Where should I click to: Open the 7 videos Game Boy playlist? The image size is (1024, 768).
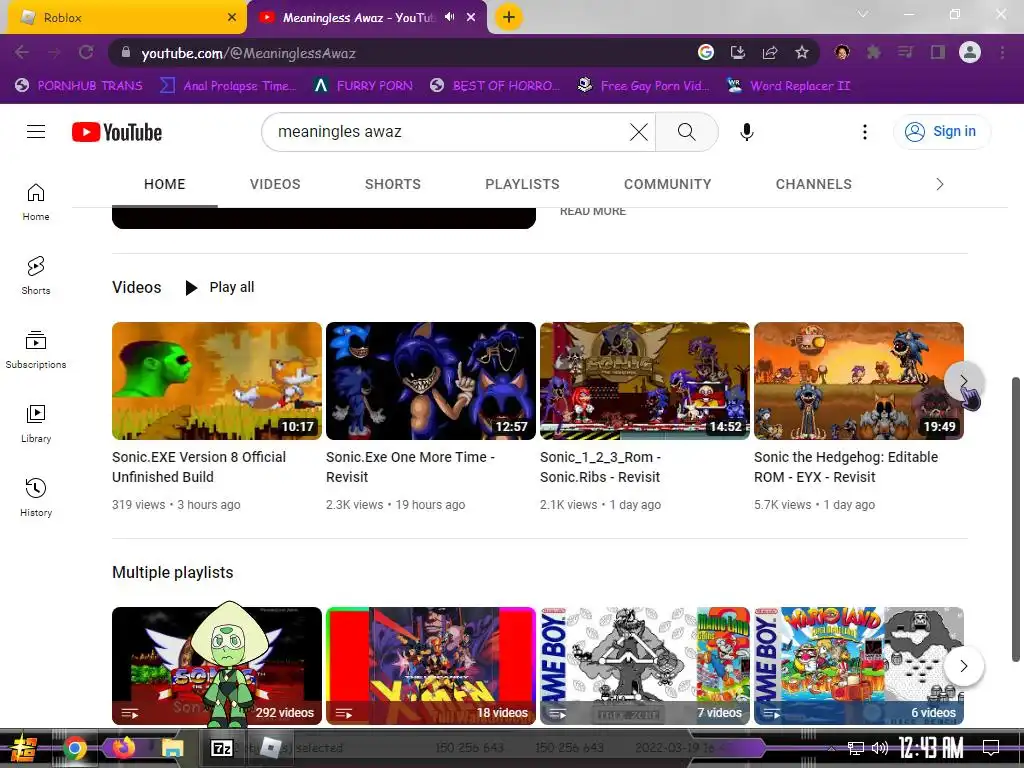645,666
